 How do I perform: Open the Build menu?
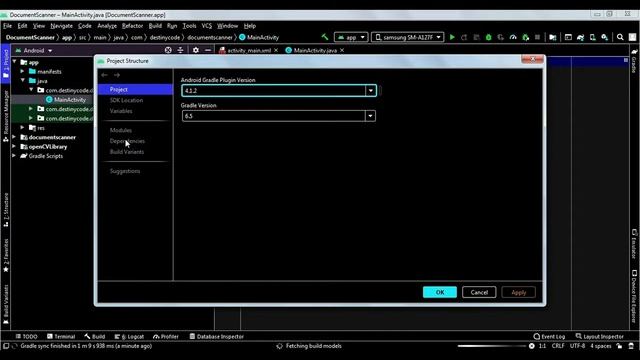pos(155,26)
